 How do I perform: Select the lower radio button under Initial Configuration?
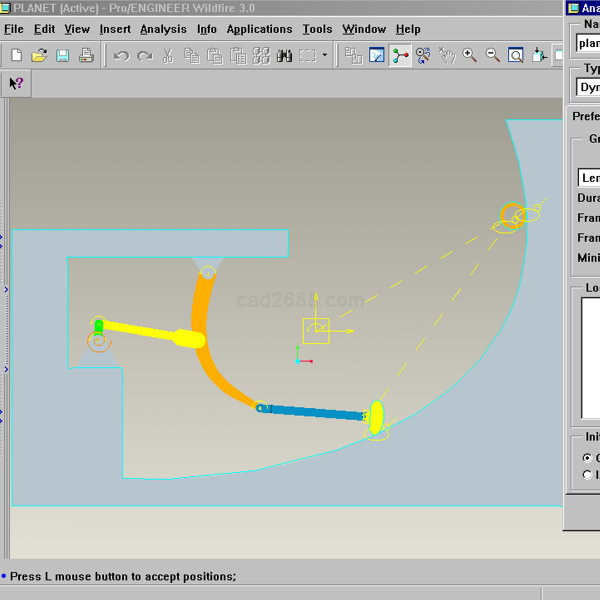(x=588, y=475)
